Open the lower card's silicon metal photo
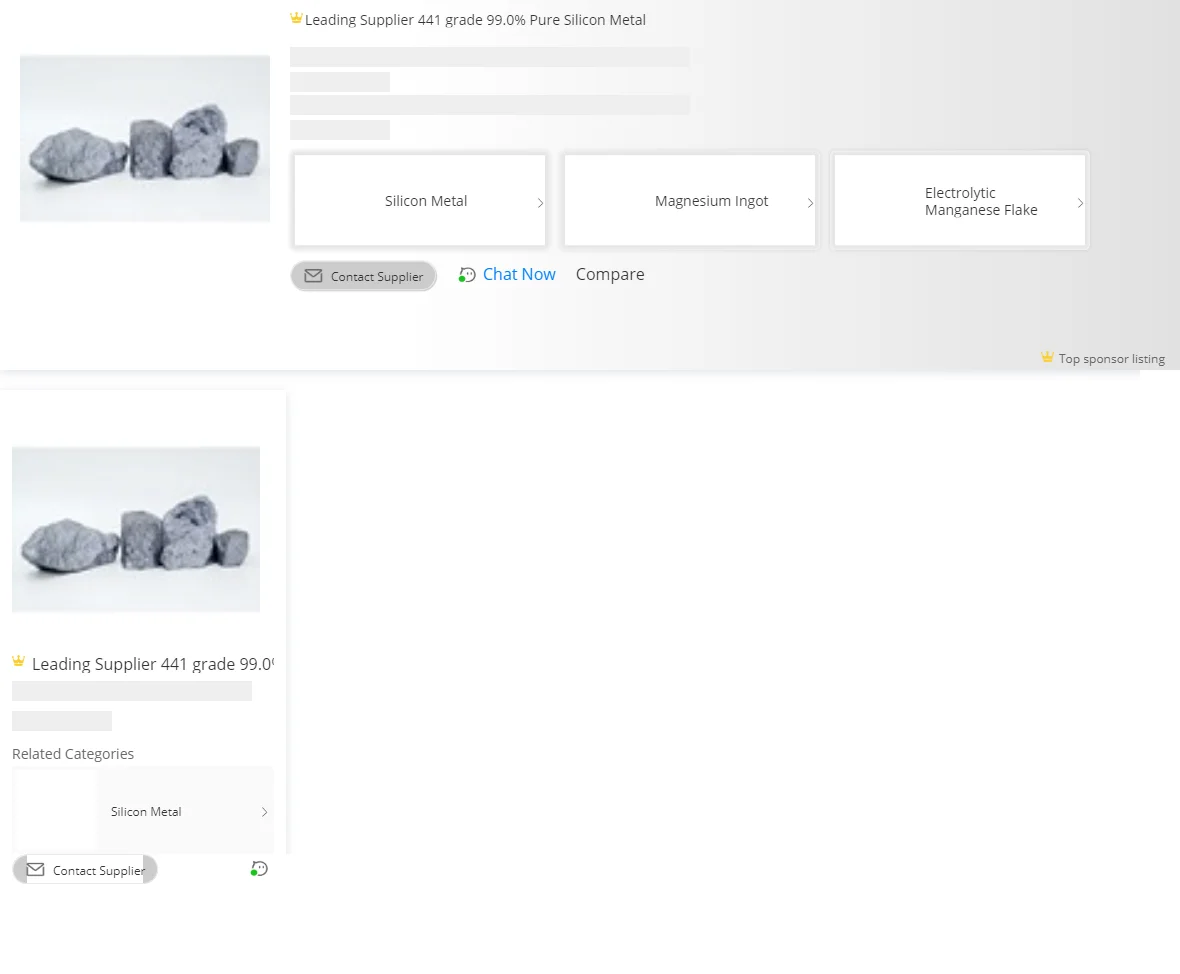This screenshot has height=974, width=1180. click(x=136, y=529)
